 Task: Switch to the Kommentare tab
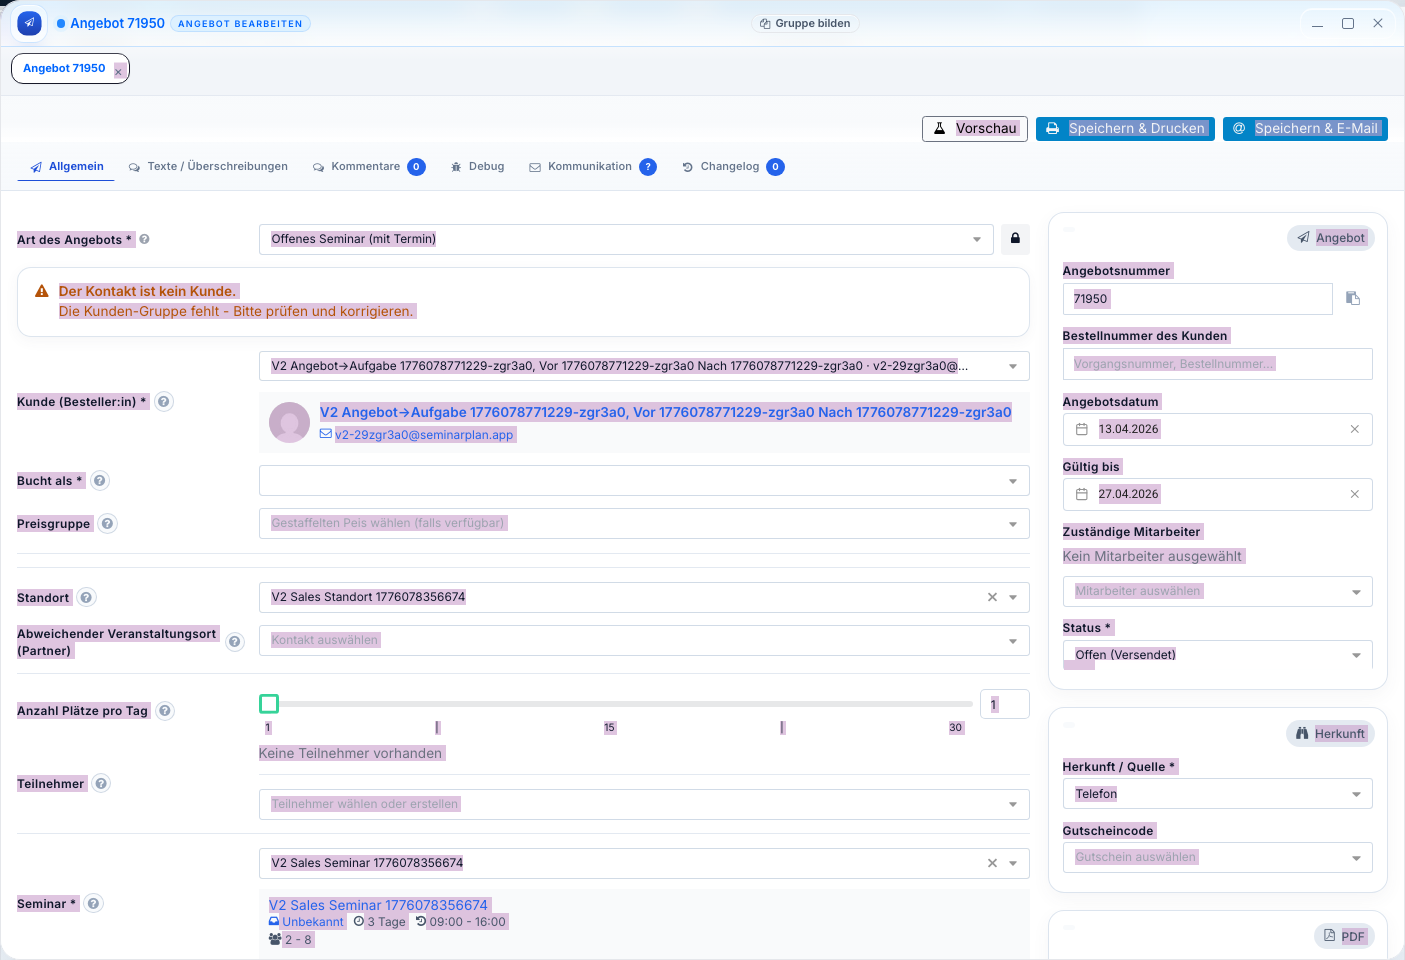pos(365,167)
